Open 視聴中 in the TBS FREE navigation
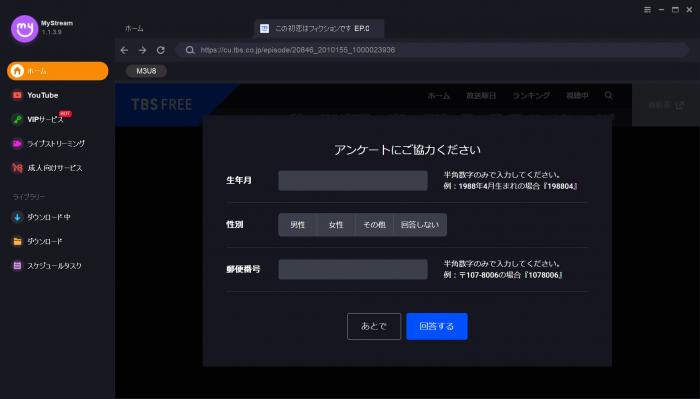Screen dimensions: 700x399 coord(577,96)
